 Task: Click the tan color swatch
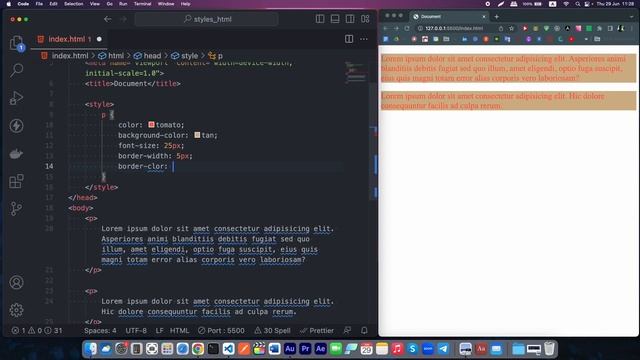(197, 135)
